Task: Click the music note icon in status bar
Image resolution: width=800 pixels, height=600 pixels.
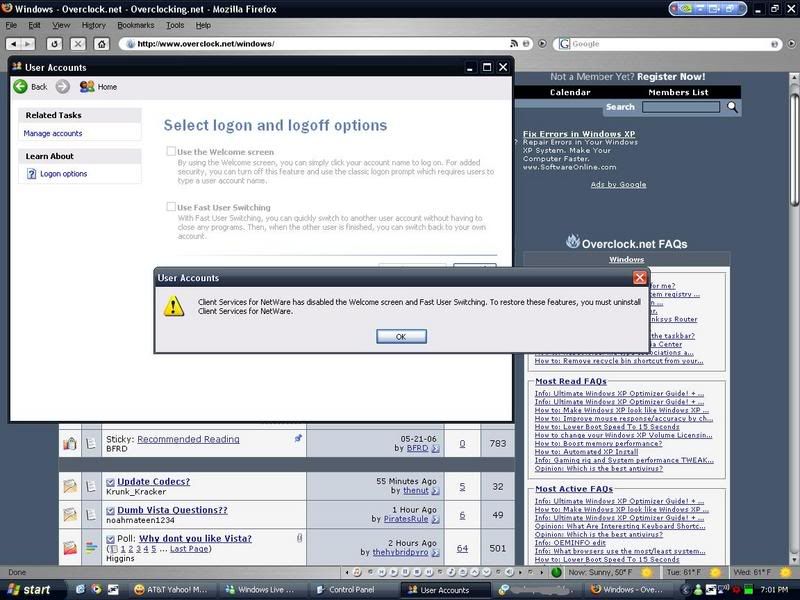Action: [357, 572]
